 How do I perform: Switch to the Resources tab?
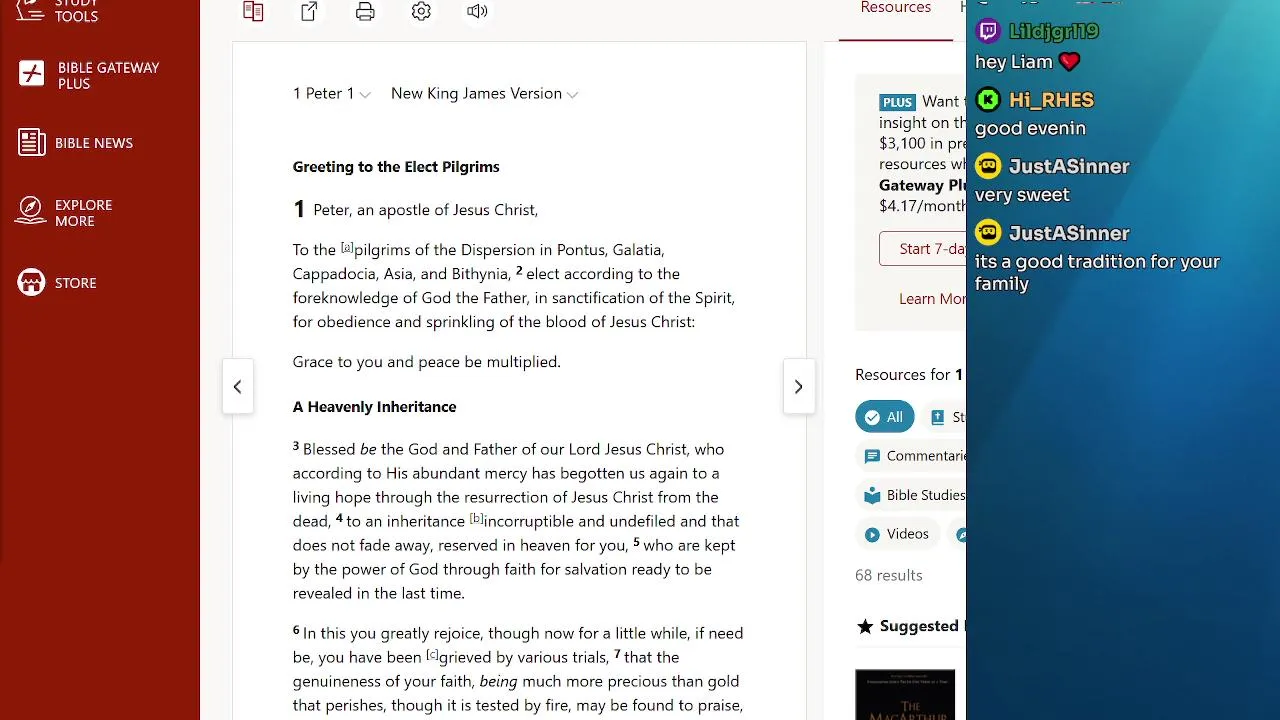(x=895, y=8)
